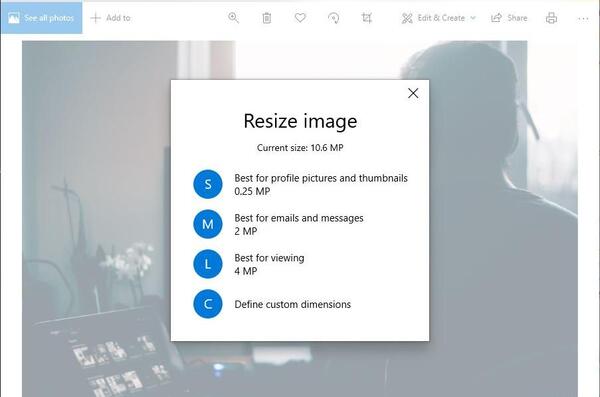Click the "Resize image" heading
This screenshot has width=600, height=397.
pyautogui.click(x=300, y=121)
